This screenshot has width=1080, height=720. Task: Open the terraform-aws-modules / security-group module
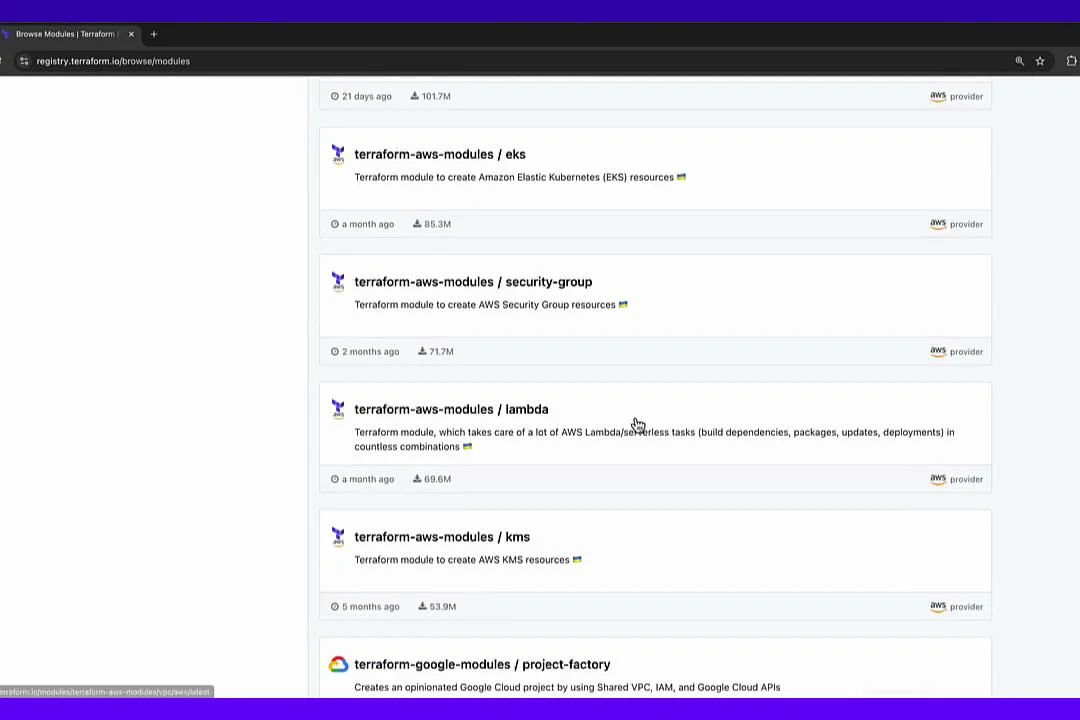pyautogui.click(x=473, y=282)
